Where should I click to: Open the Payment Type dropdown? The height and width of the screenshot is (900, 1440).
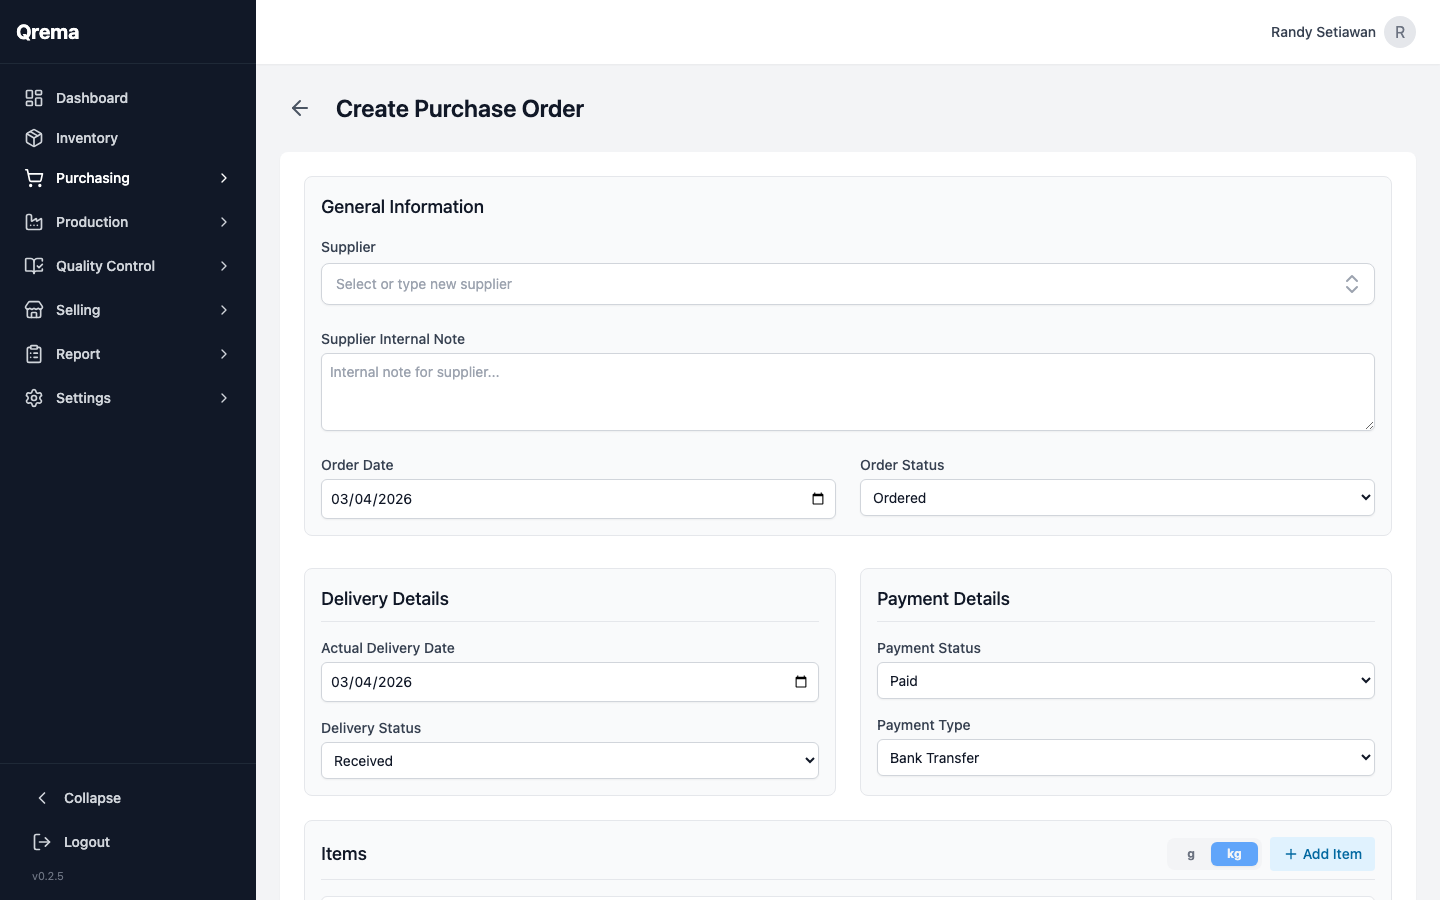(x=1126, y=757)
